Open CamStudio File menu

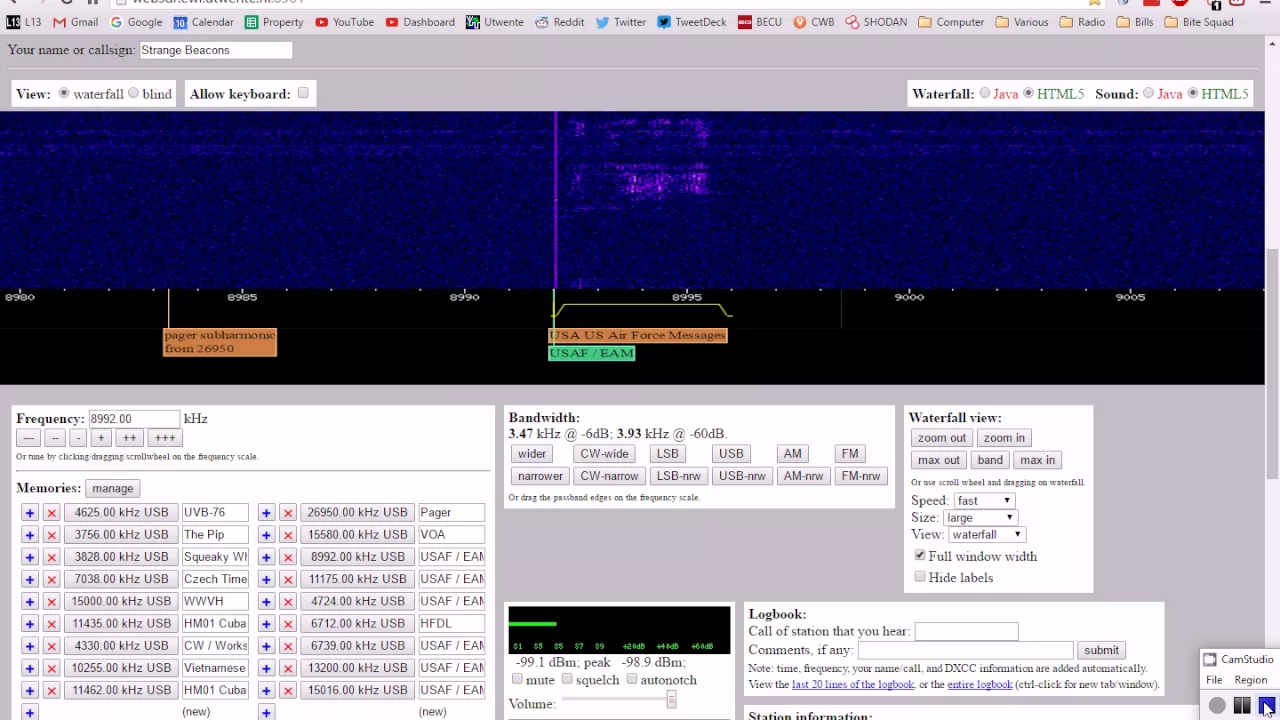click(1213, 680)
